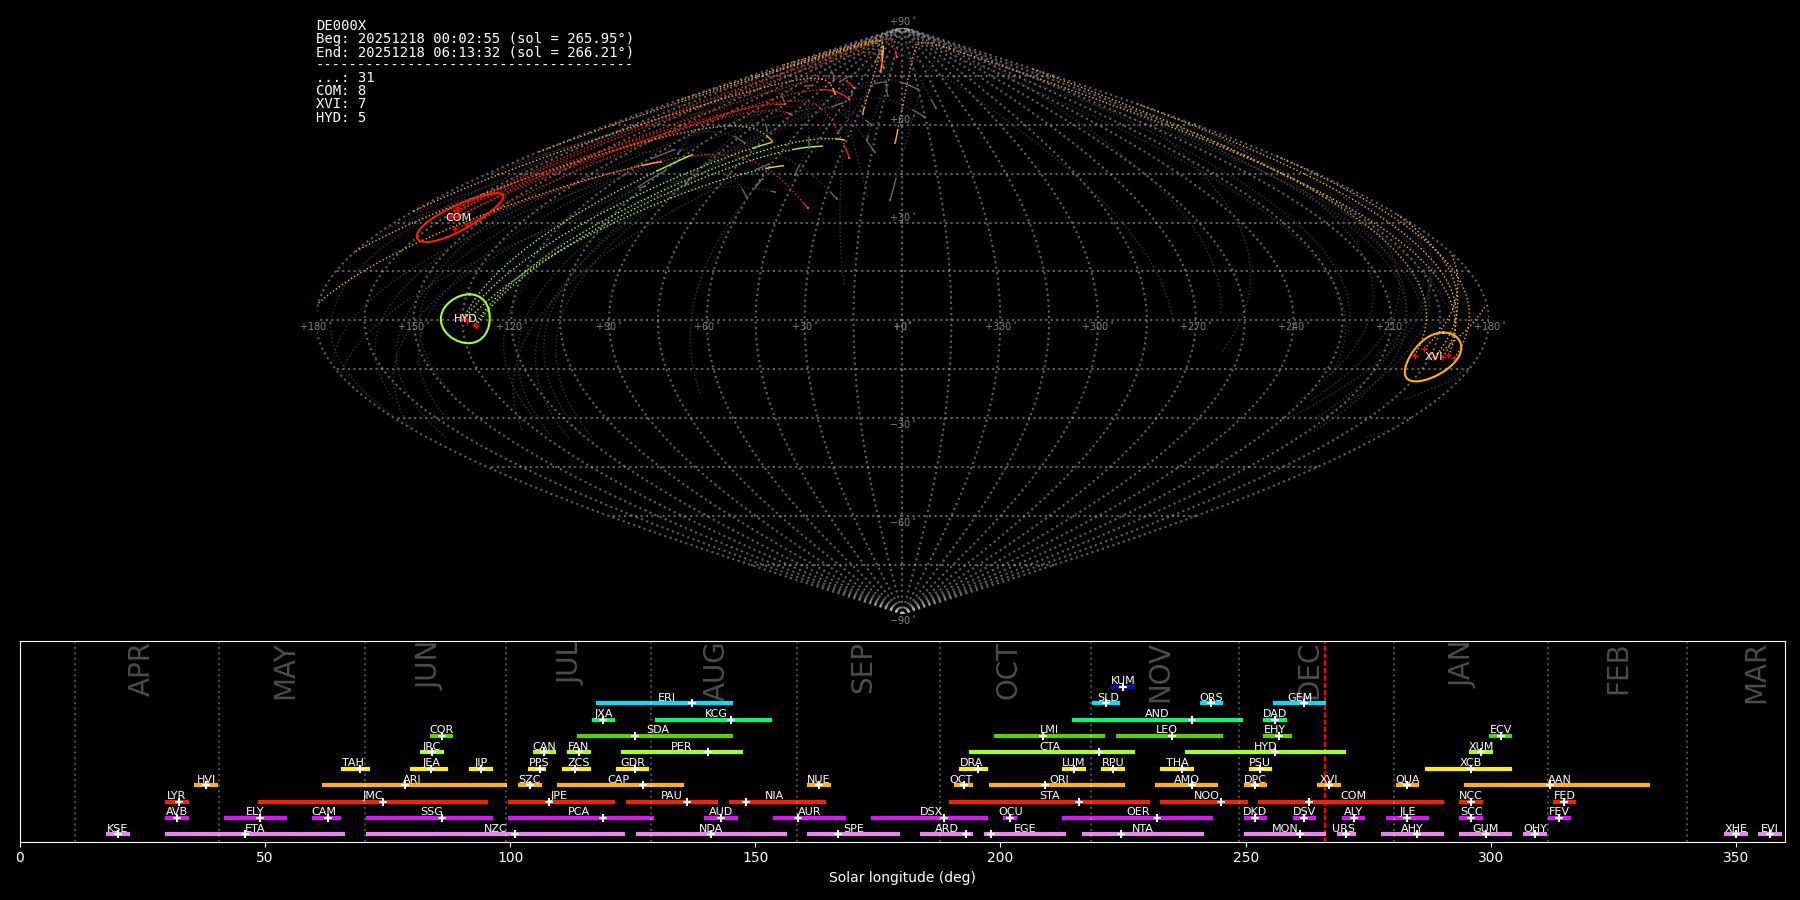
Task: Click the DE000X station title text
Action: 341,26
